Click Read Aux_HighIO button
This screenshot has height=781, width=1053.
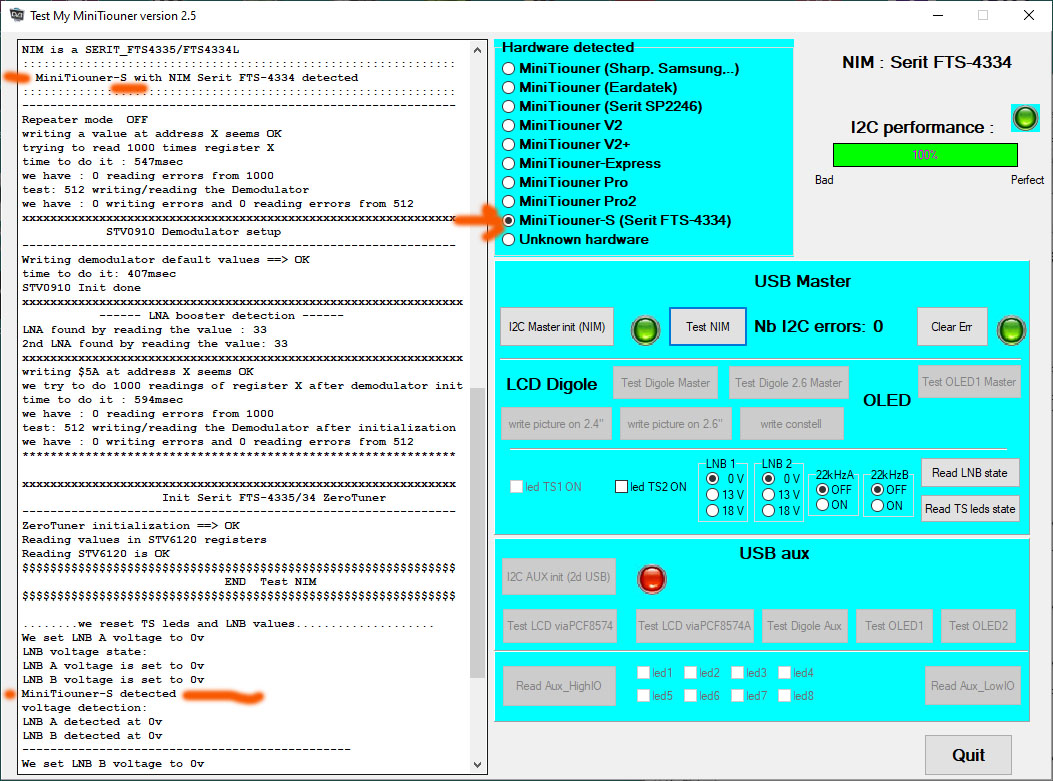(x=559, y=686)
